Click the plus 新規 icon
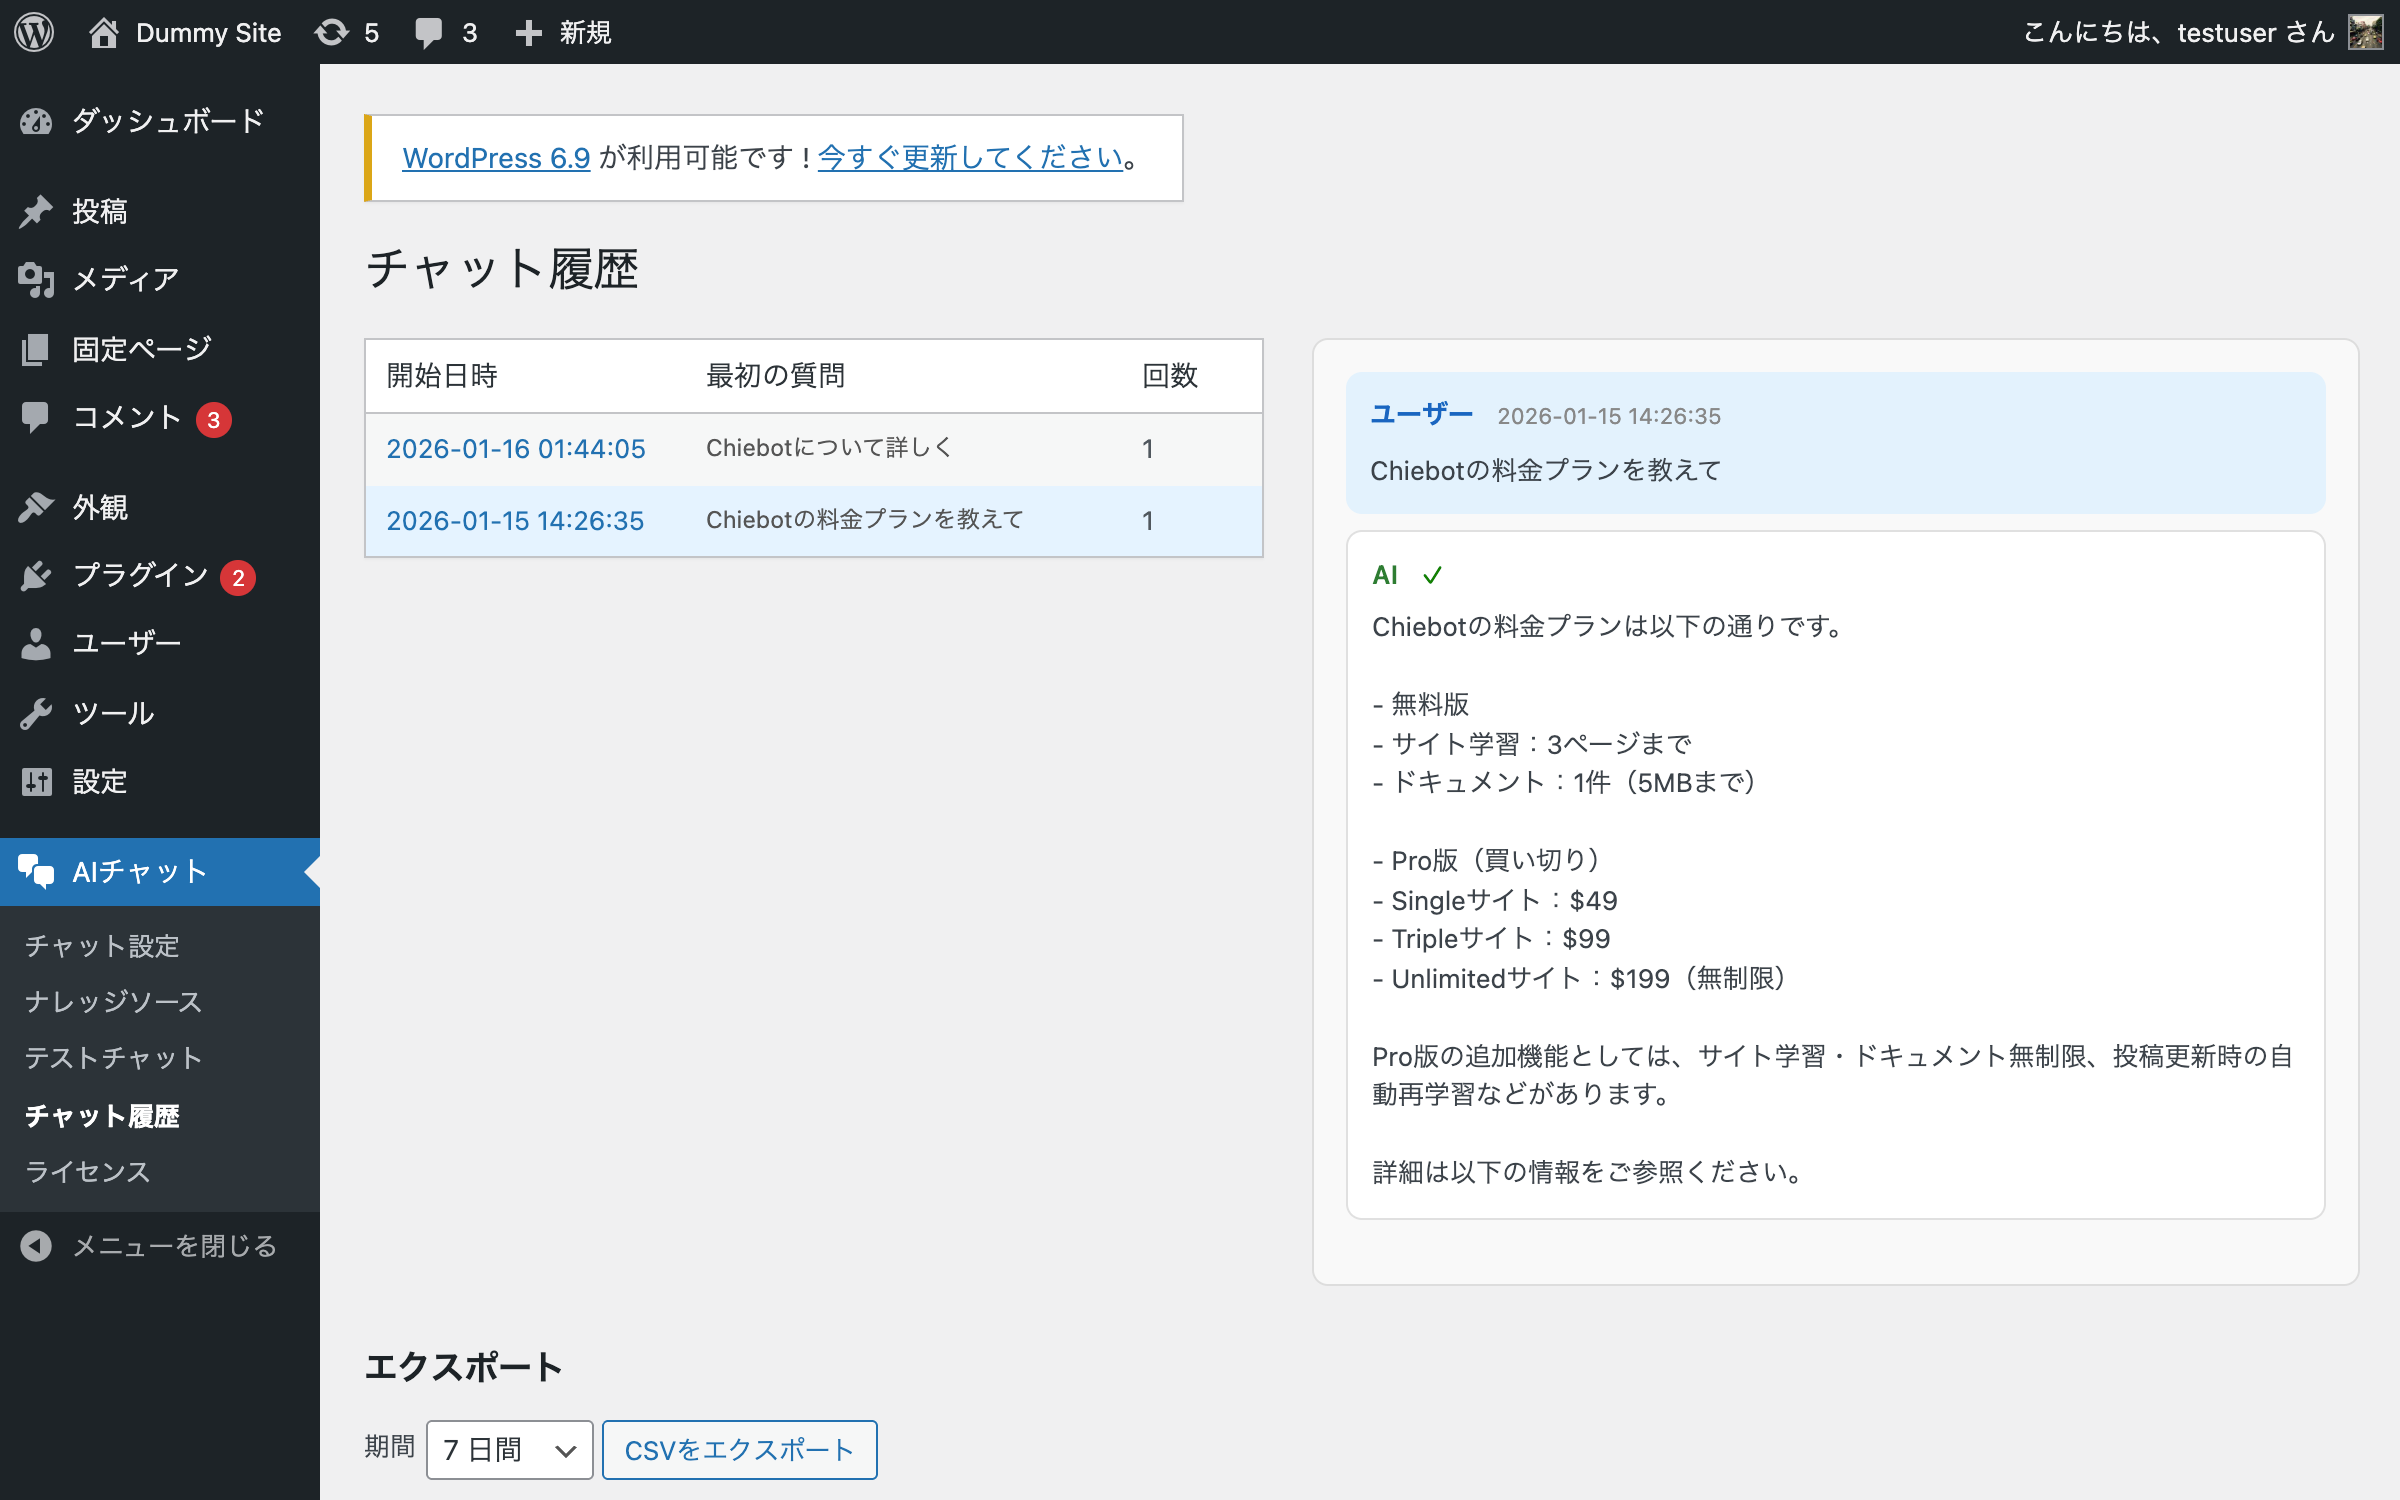 529,32
